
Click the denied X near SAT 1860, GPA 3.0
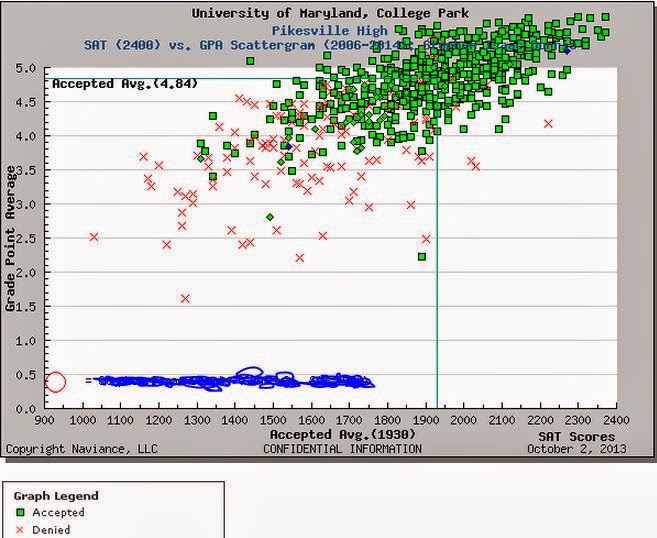411,205
